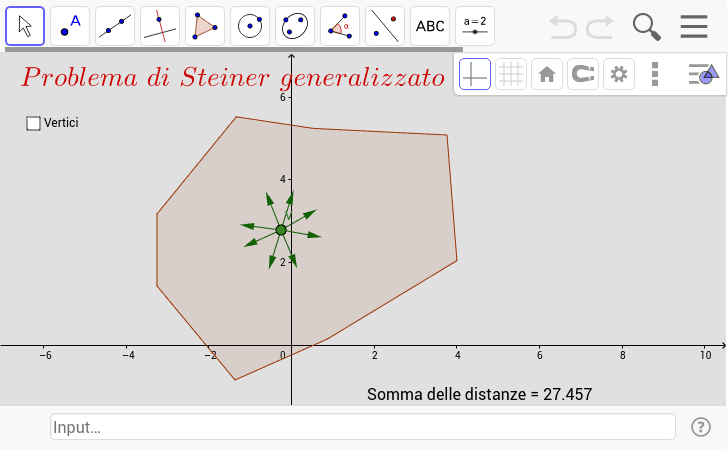Select the a=2 slider tool
The image size is (728, 450).
(475, 26)
